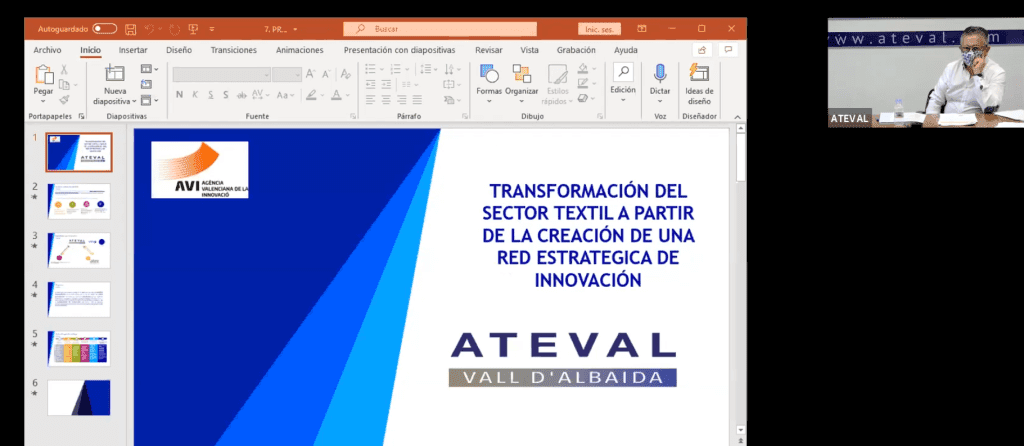Toggle the Autoguardado switch

coord(104,29)
